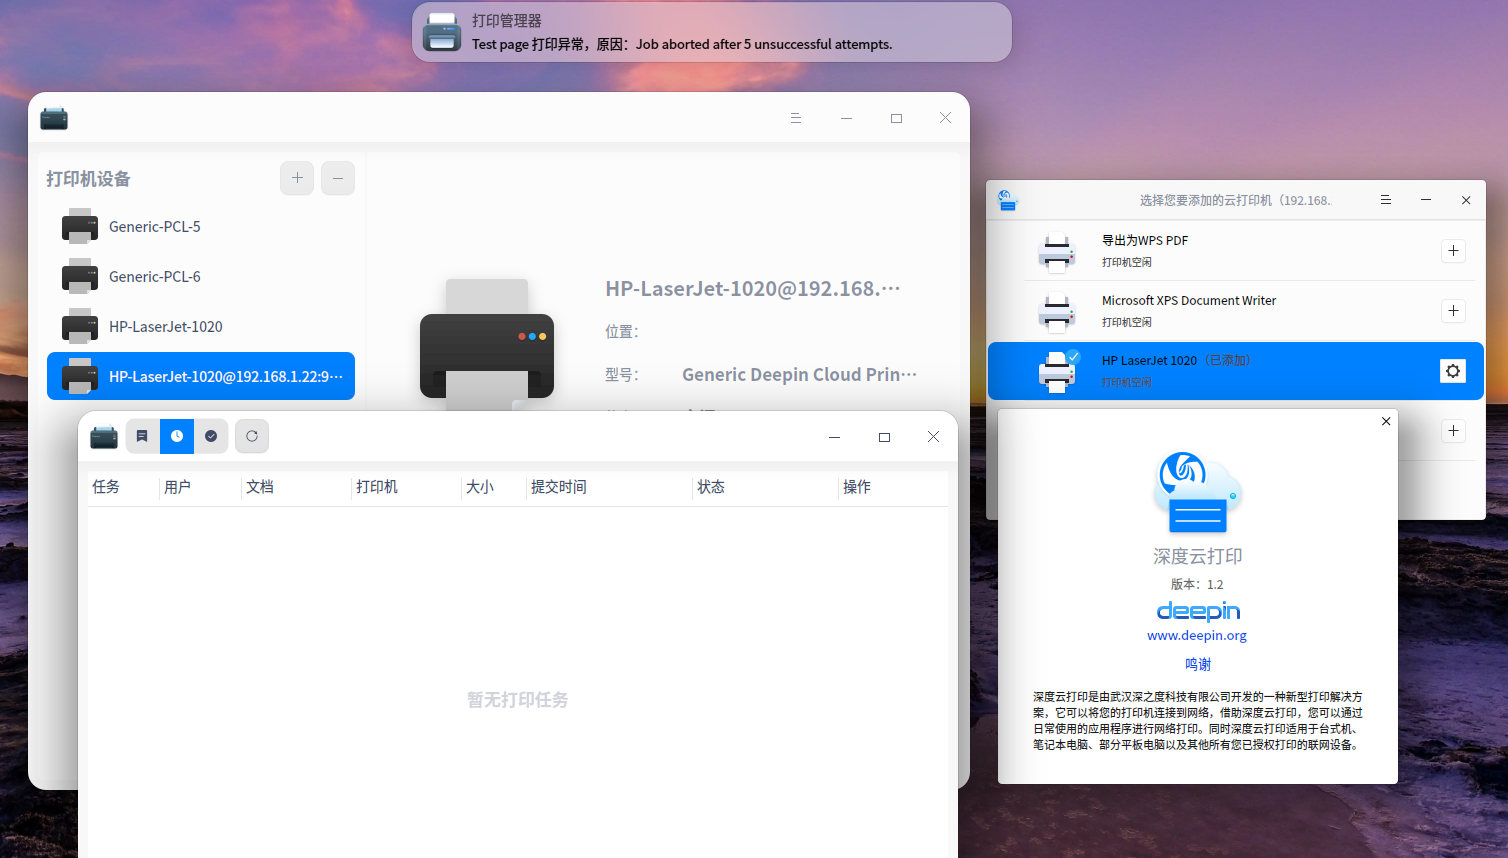Screen dimensions: 1508x858
Task: Close the 深度云打印 about dialog
Action: pyautogui.click(x=1386, y=421)
